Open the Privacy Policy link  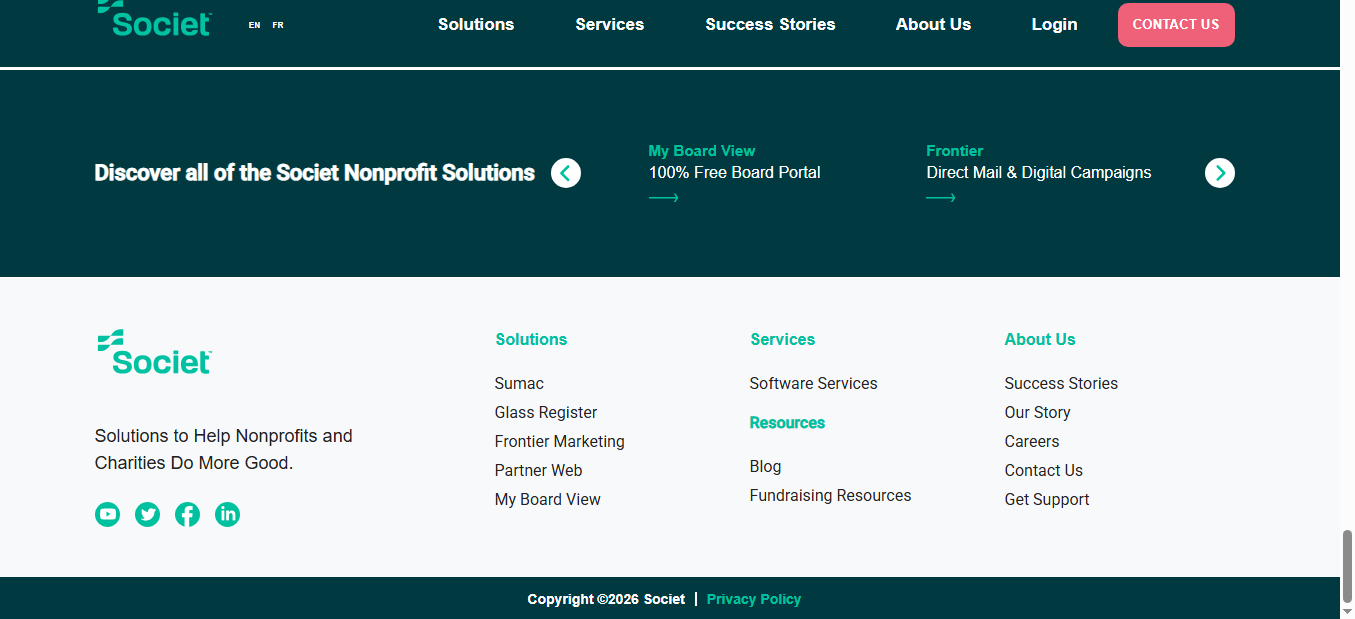(754, 599)
